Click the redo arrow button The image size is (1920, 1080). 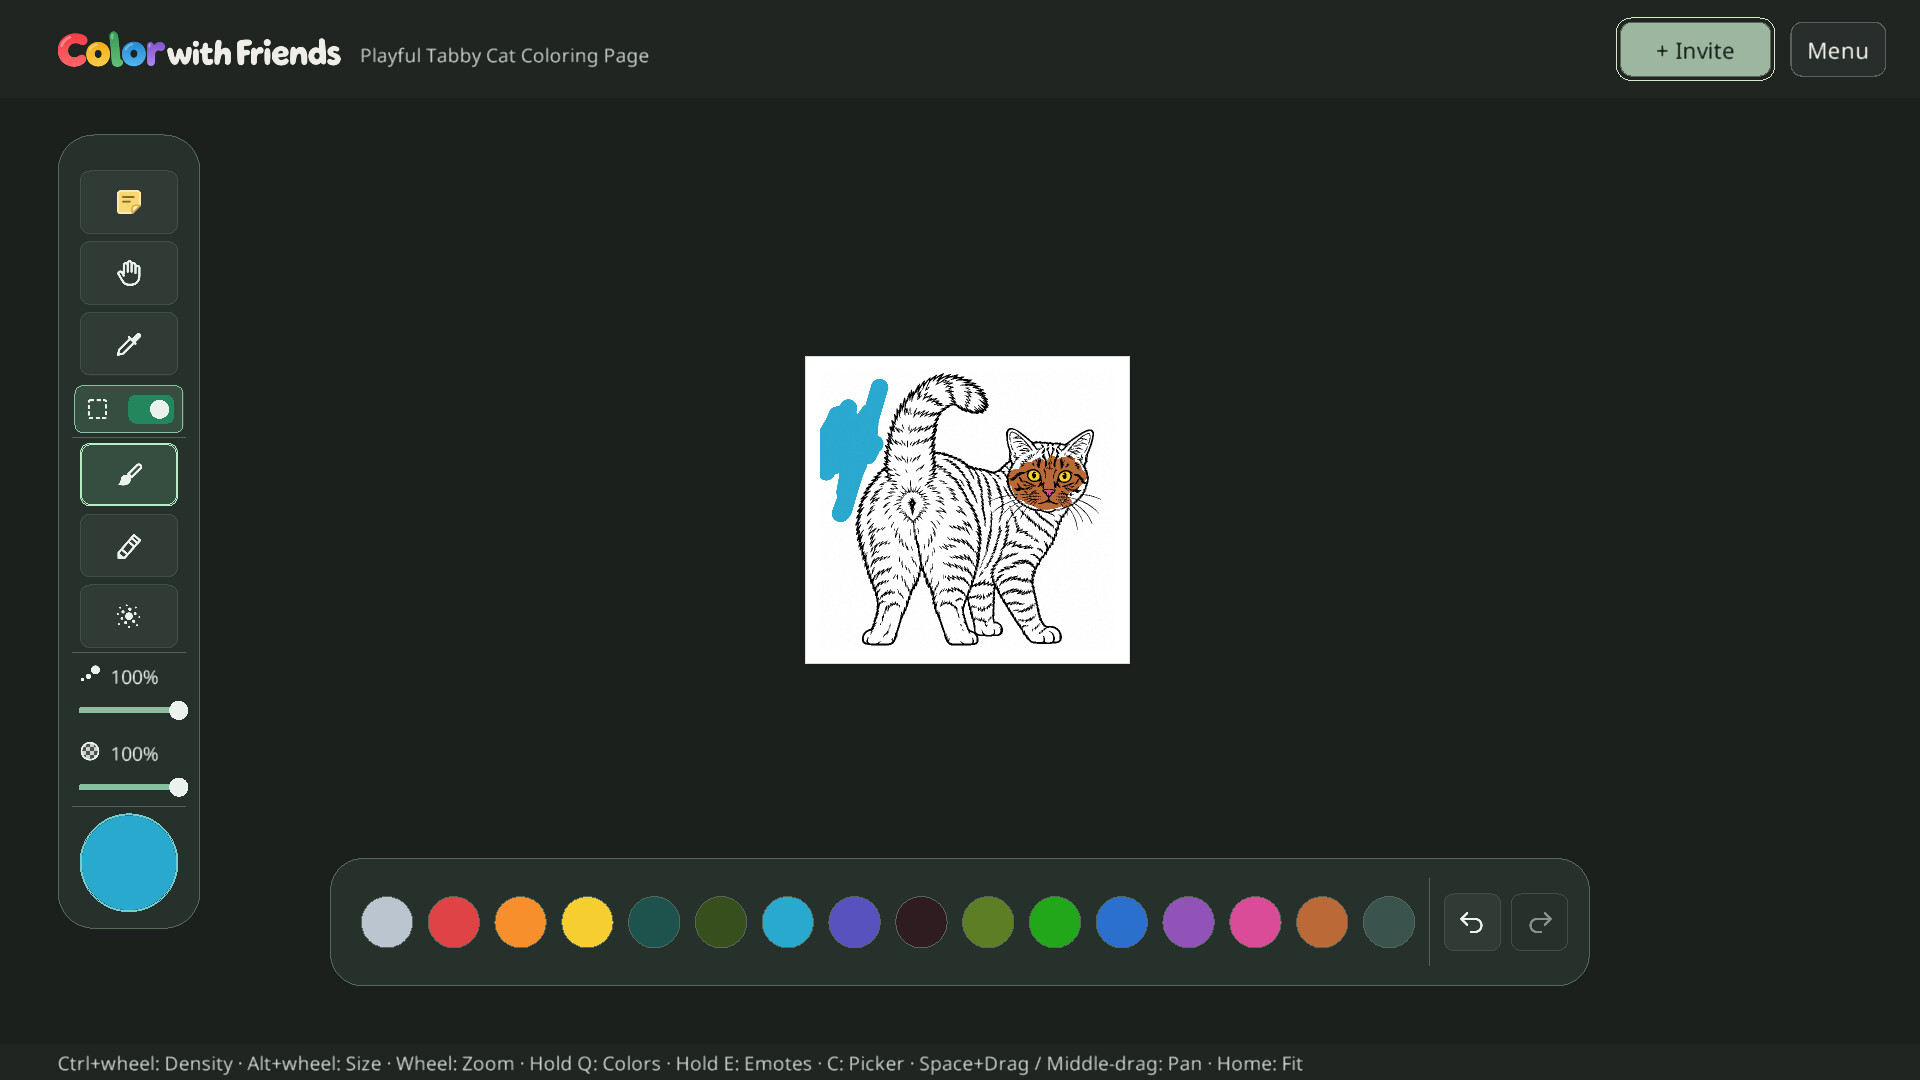[x=1539, y=922]
